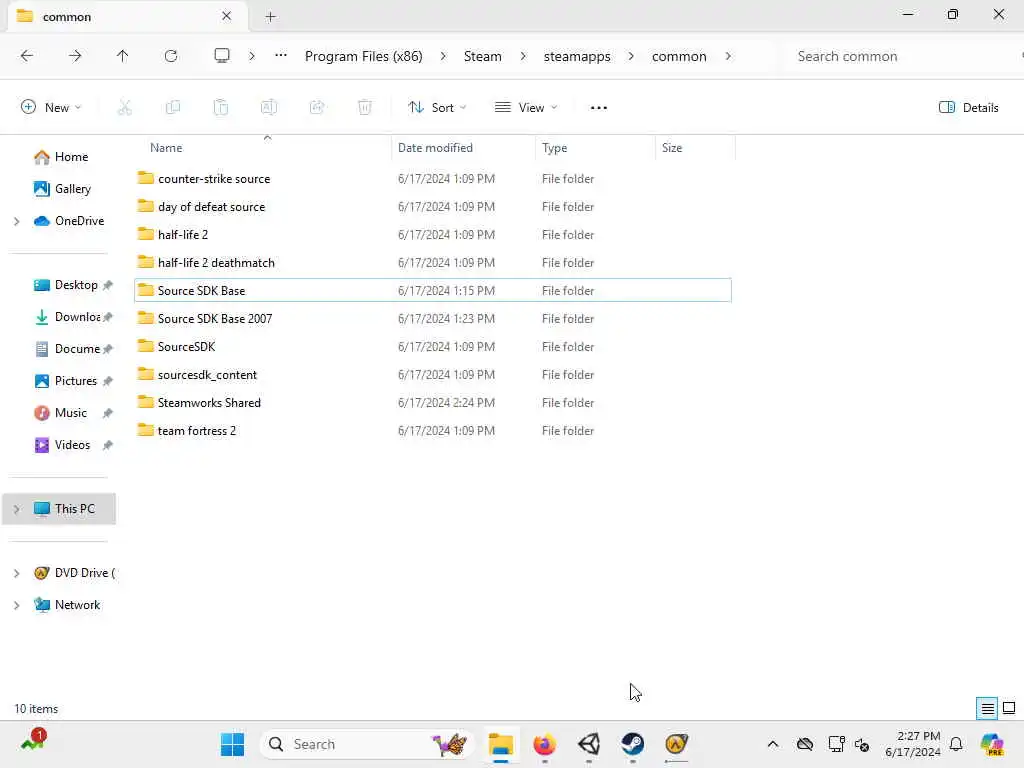Screen dimensions: 1024x768
Task: Open Gallery in the navigation pane
Action: coord(62,189)
